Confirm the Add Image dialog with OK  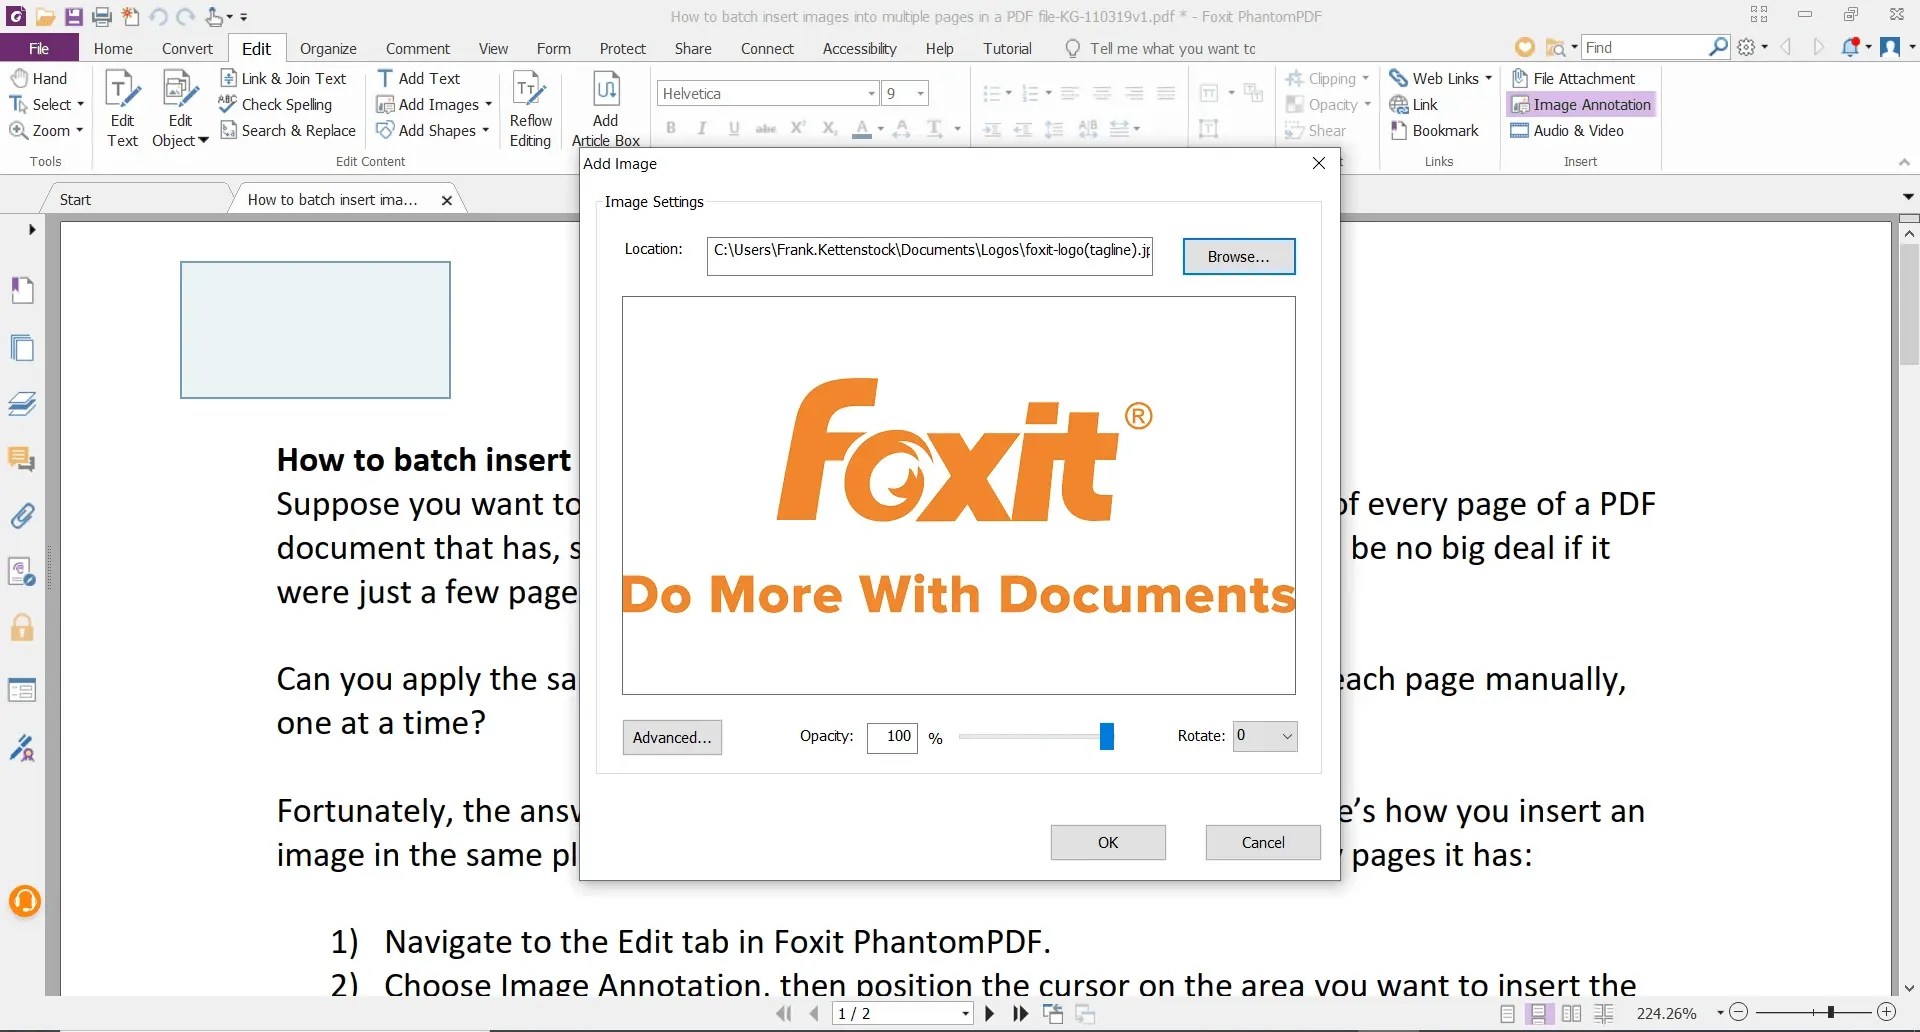[1107, 842]
